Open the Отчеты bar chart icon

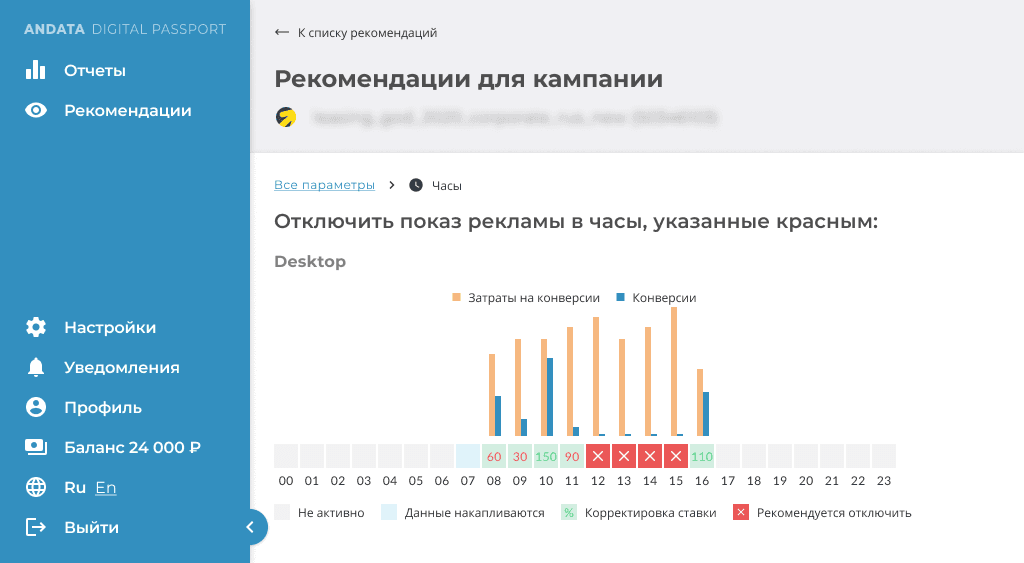point(35,70)
